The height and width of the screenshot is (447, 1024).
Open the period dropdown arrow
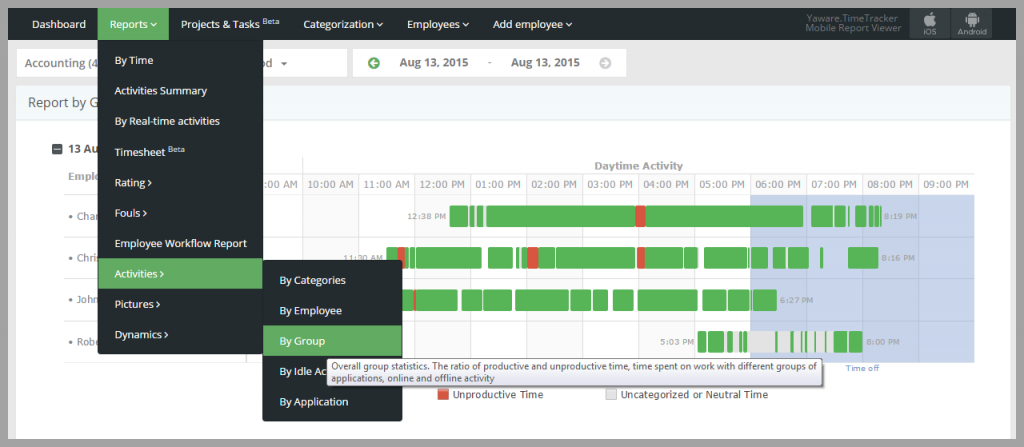coord(284,63)
